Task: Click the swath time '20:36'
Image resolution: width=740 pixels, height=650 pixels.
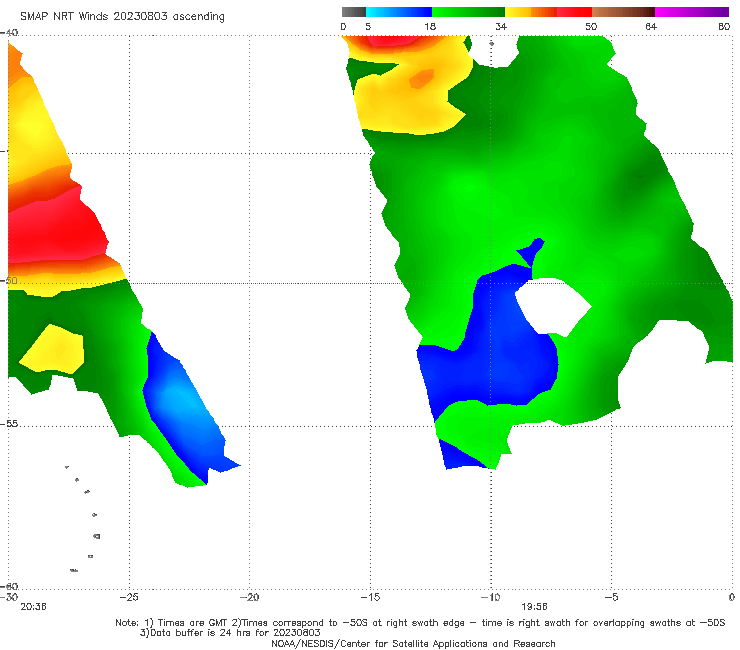Action: (33, 607)
